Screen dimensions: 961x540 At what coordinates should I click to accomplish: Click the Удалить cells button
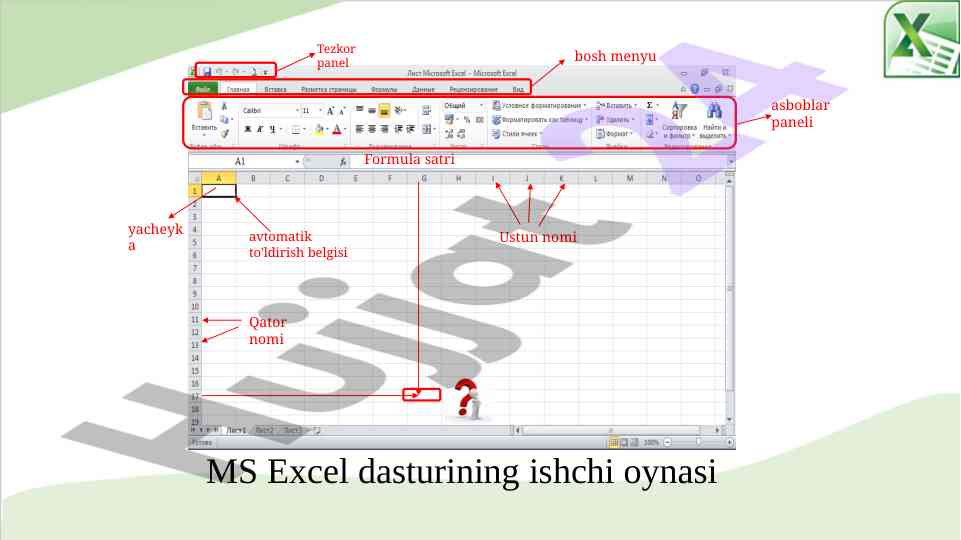pyautogui.click(x=615, y=120)
